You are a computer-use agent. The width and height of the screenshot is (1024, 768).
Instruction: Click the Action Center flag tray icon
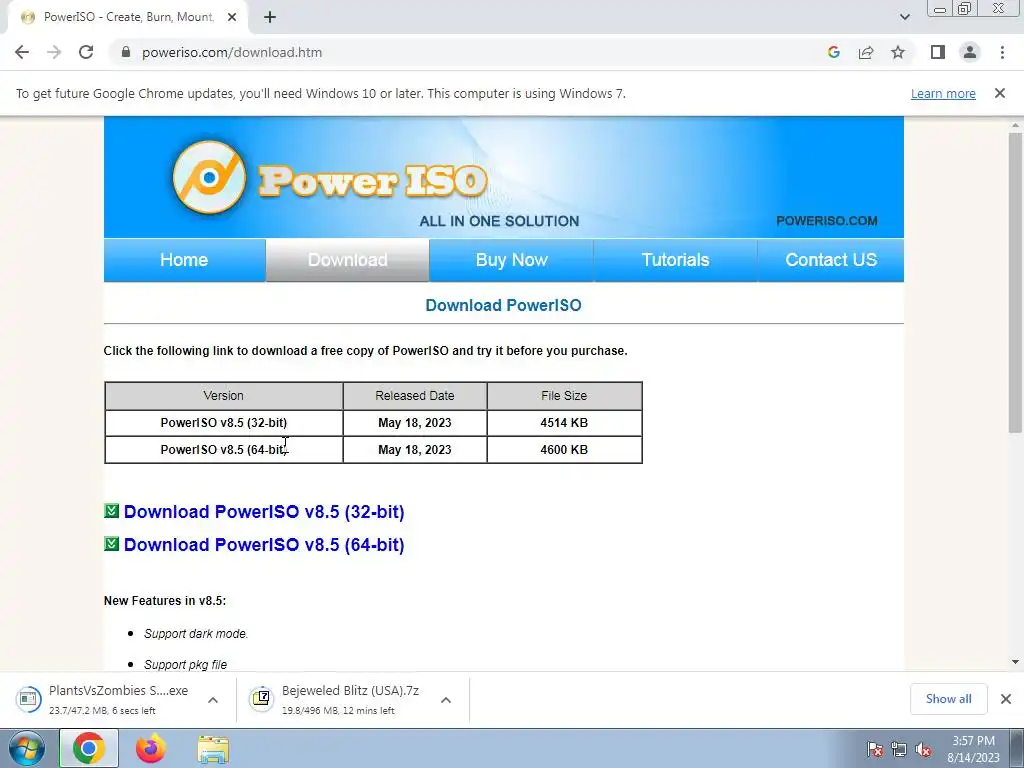pyautogui.click(x=875, y=749)
